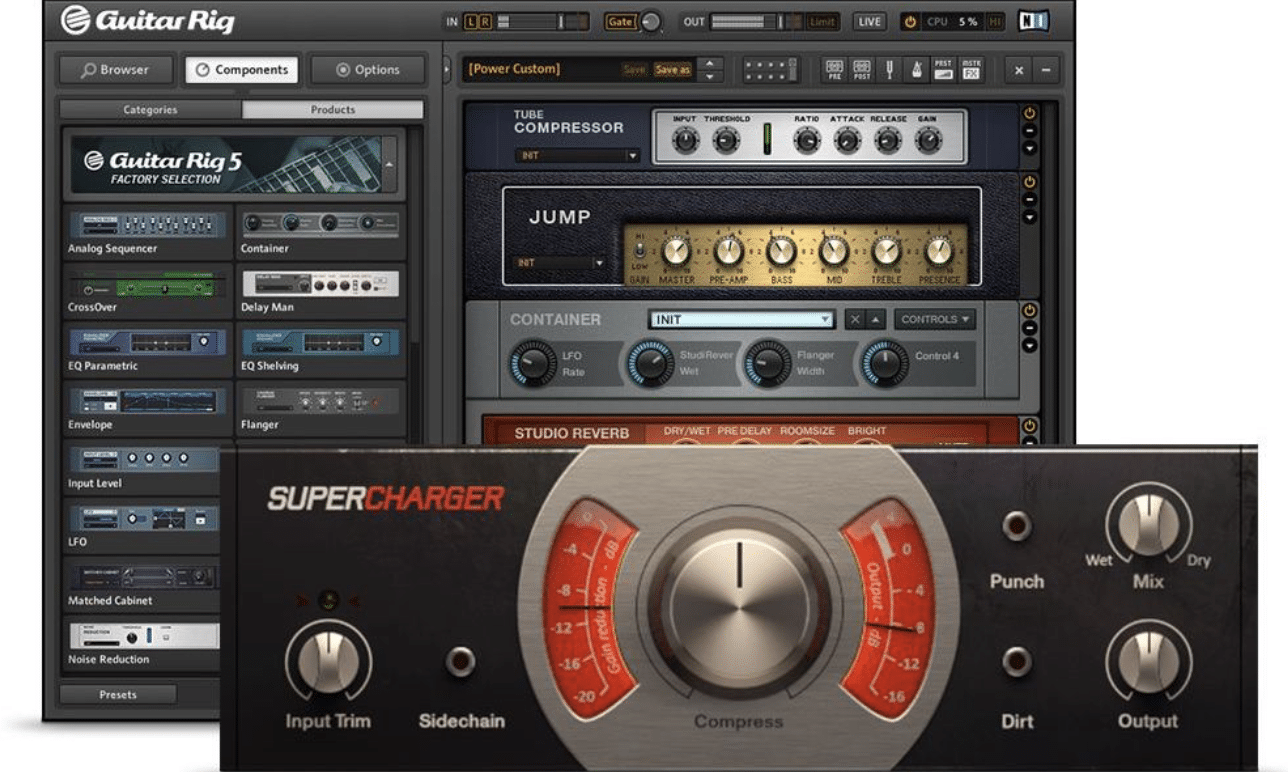This screenshot has width=1288, height=772.
Task: Open the Tuner tool
Action: point(888,69)
